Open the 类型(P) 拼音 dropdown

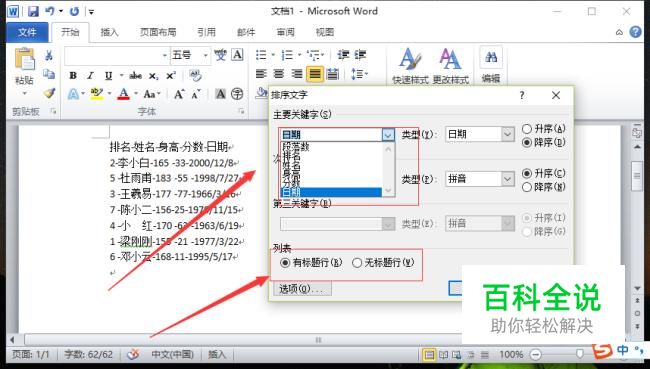(x=508, y=179)
